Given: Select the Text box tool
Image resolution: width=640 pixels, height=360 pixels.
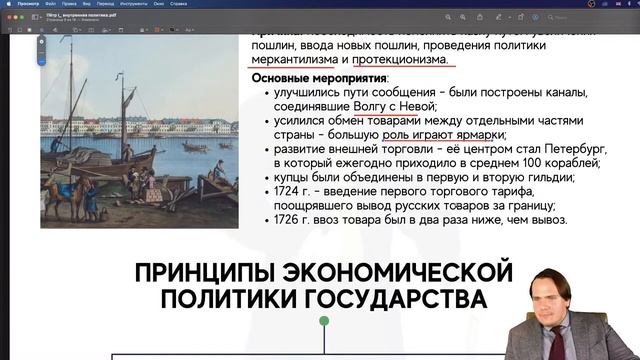Looking at the screenshot, I should [91, 30].
